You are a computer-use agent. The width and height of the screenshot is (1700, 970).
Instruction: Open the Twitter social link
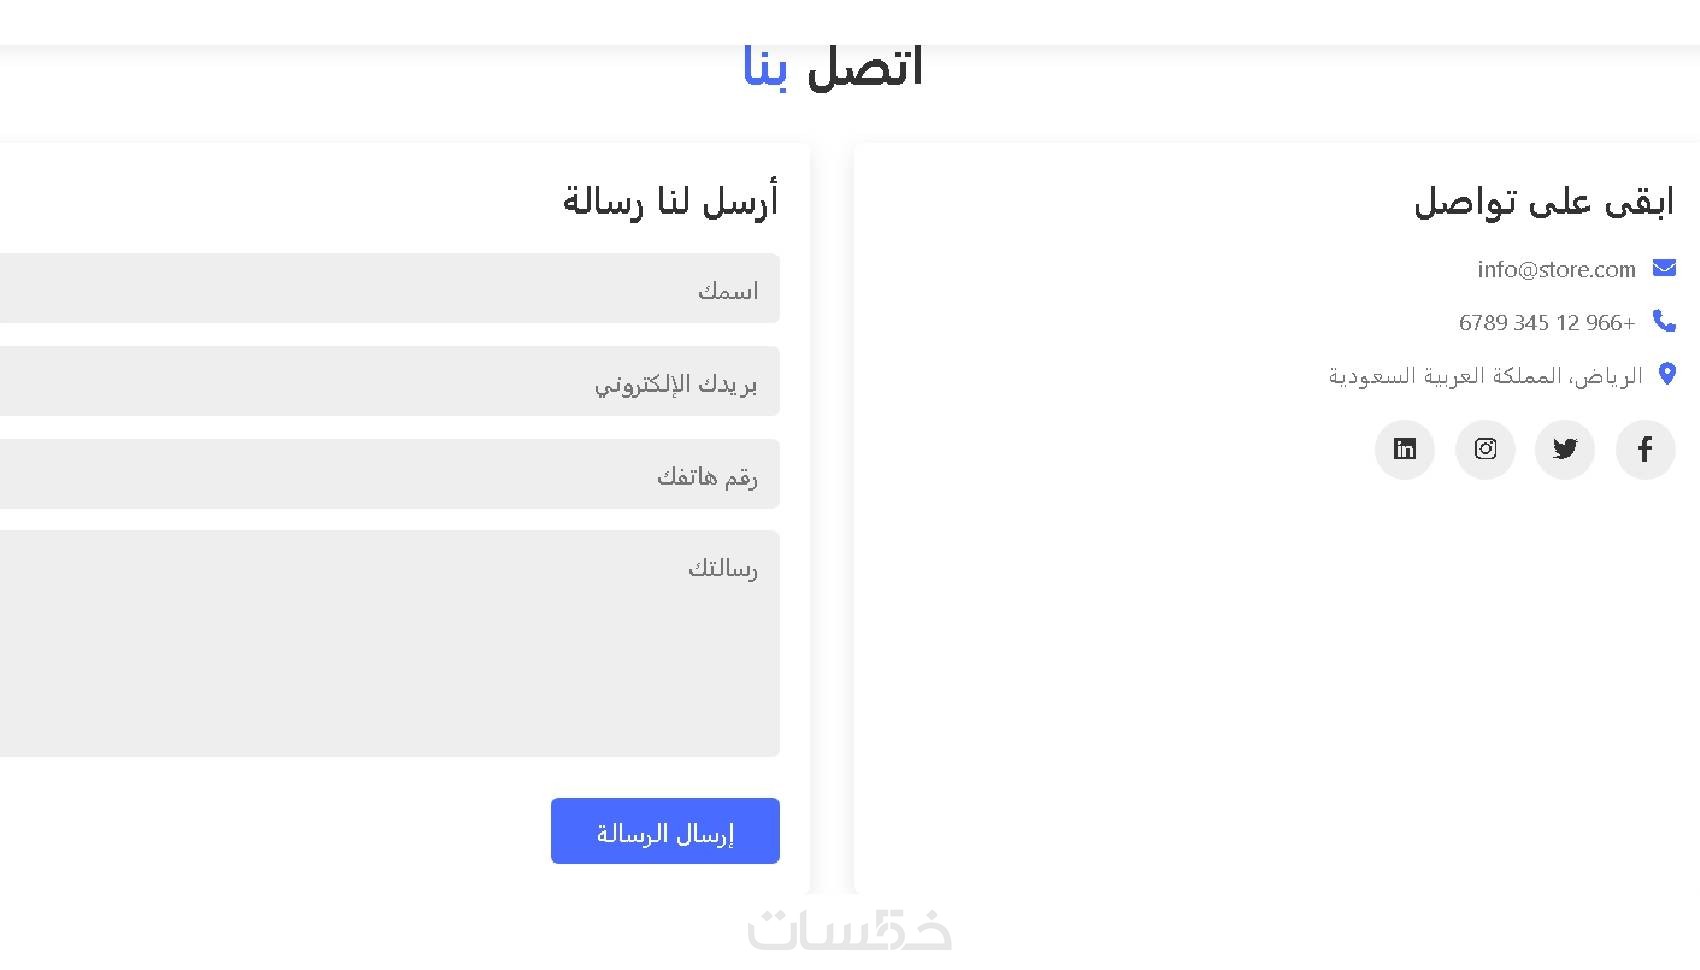1565,449
